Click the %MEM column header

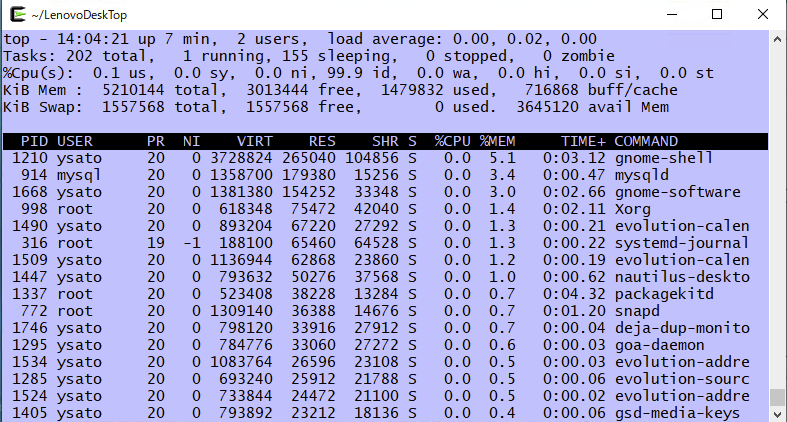coord(498,142)
